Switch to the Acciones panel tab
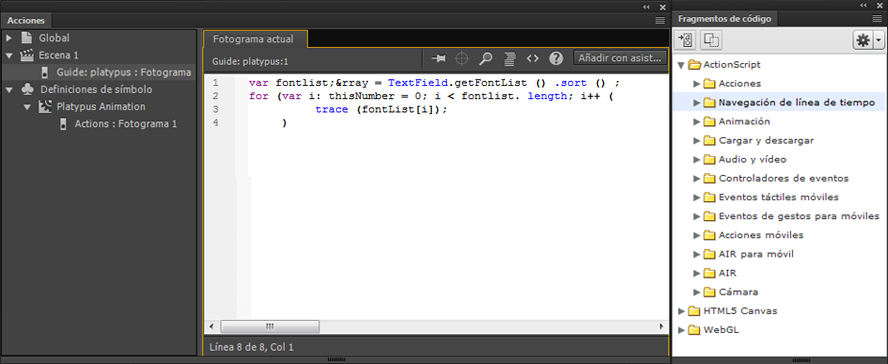The width and height of the screenshot is (888, 364). click(26, 20)
